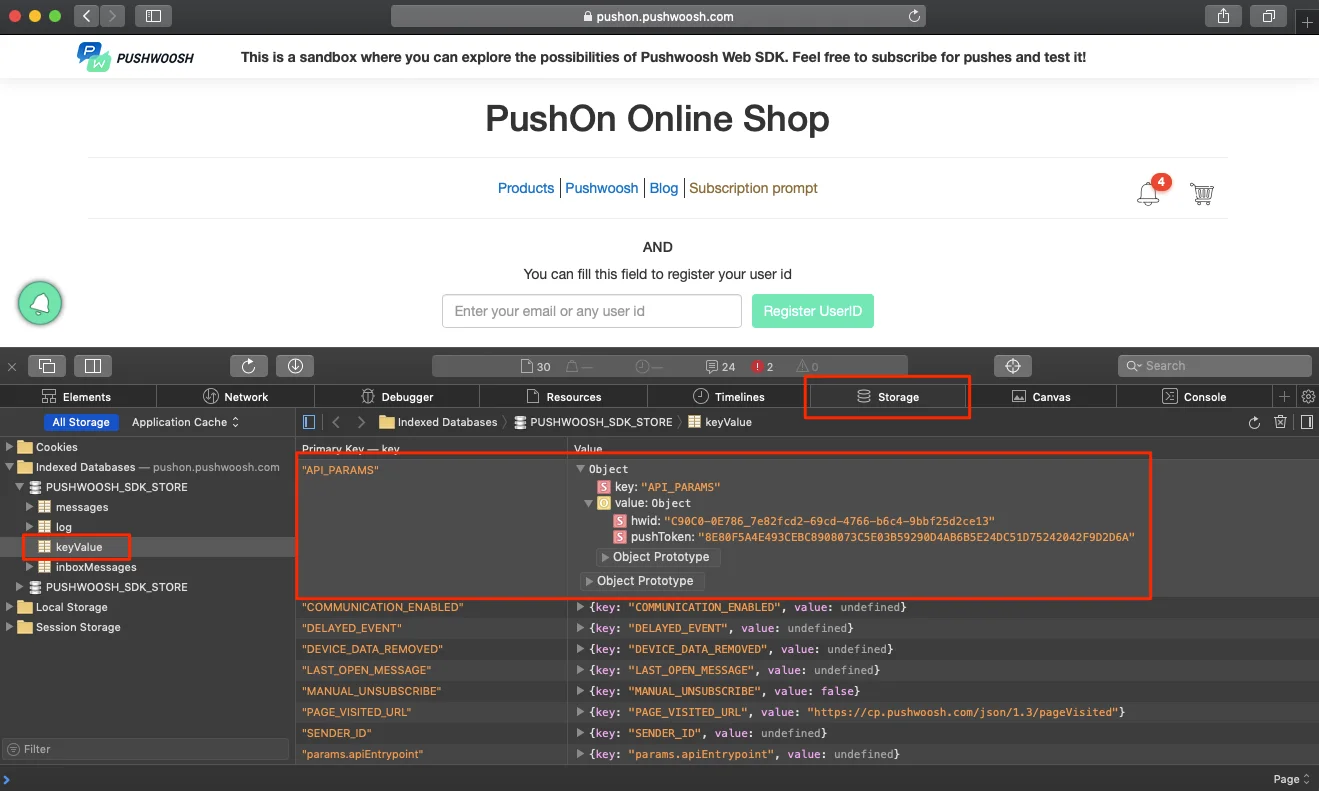Open the shopping cart icon
The image size is (1319, 791).
tap(1201, 193)
